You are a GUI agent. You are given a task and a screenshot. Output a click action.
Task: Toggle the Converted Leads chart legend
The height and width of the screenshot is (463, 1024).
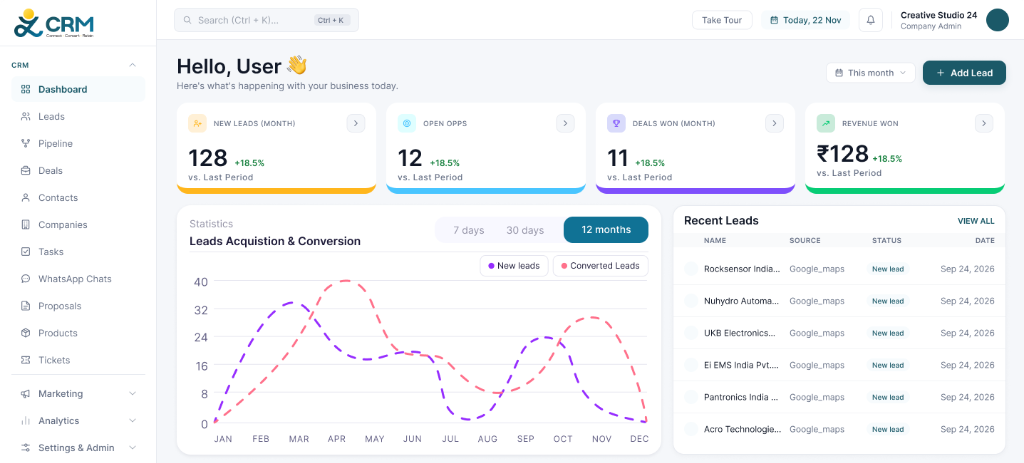(x=601, y=266)
